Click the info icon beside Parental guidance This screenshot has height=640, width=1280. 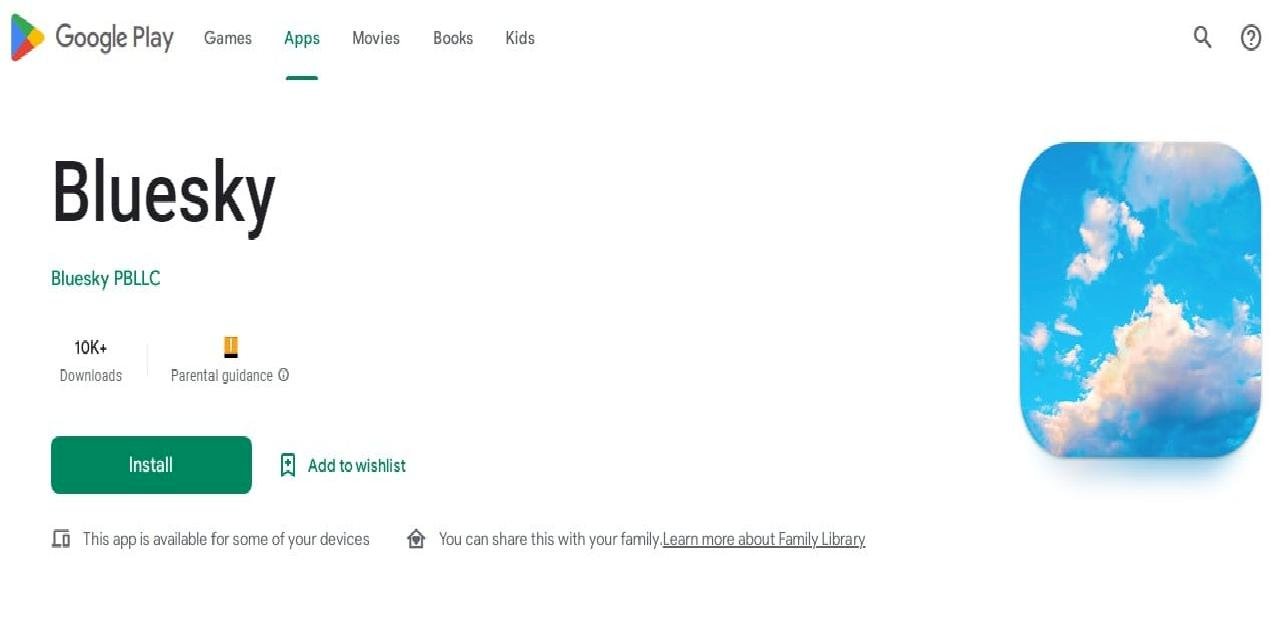[x=284, y=376]
